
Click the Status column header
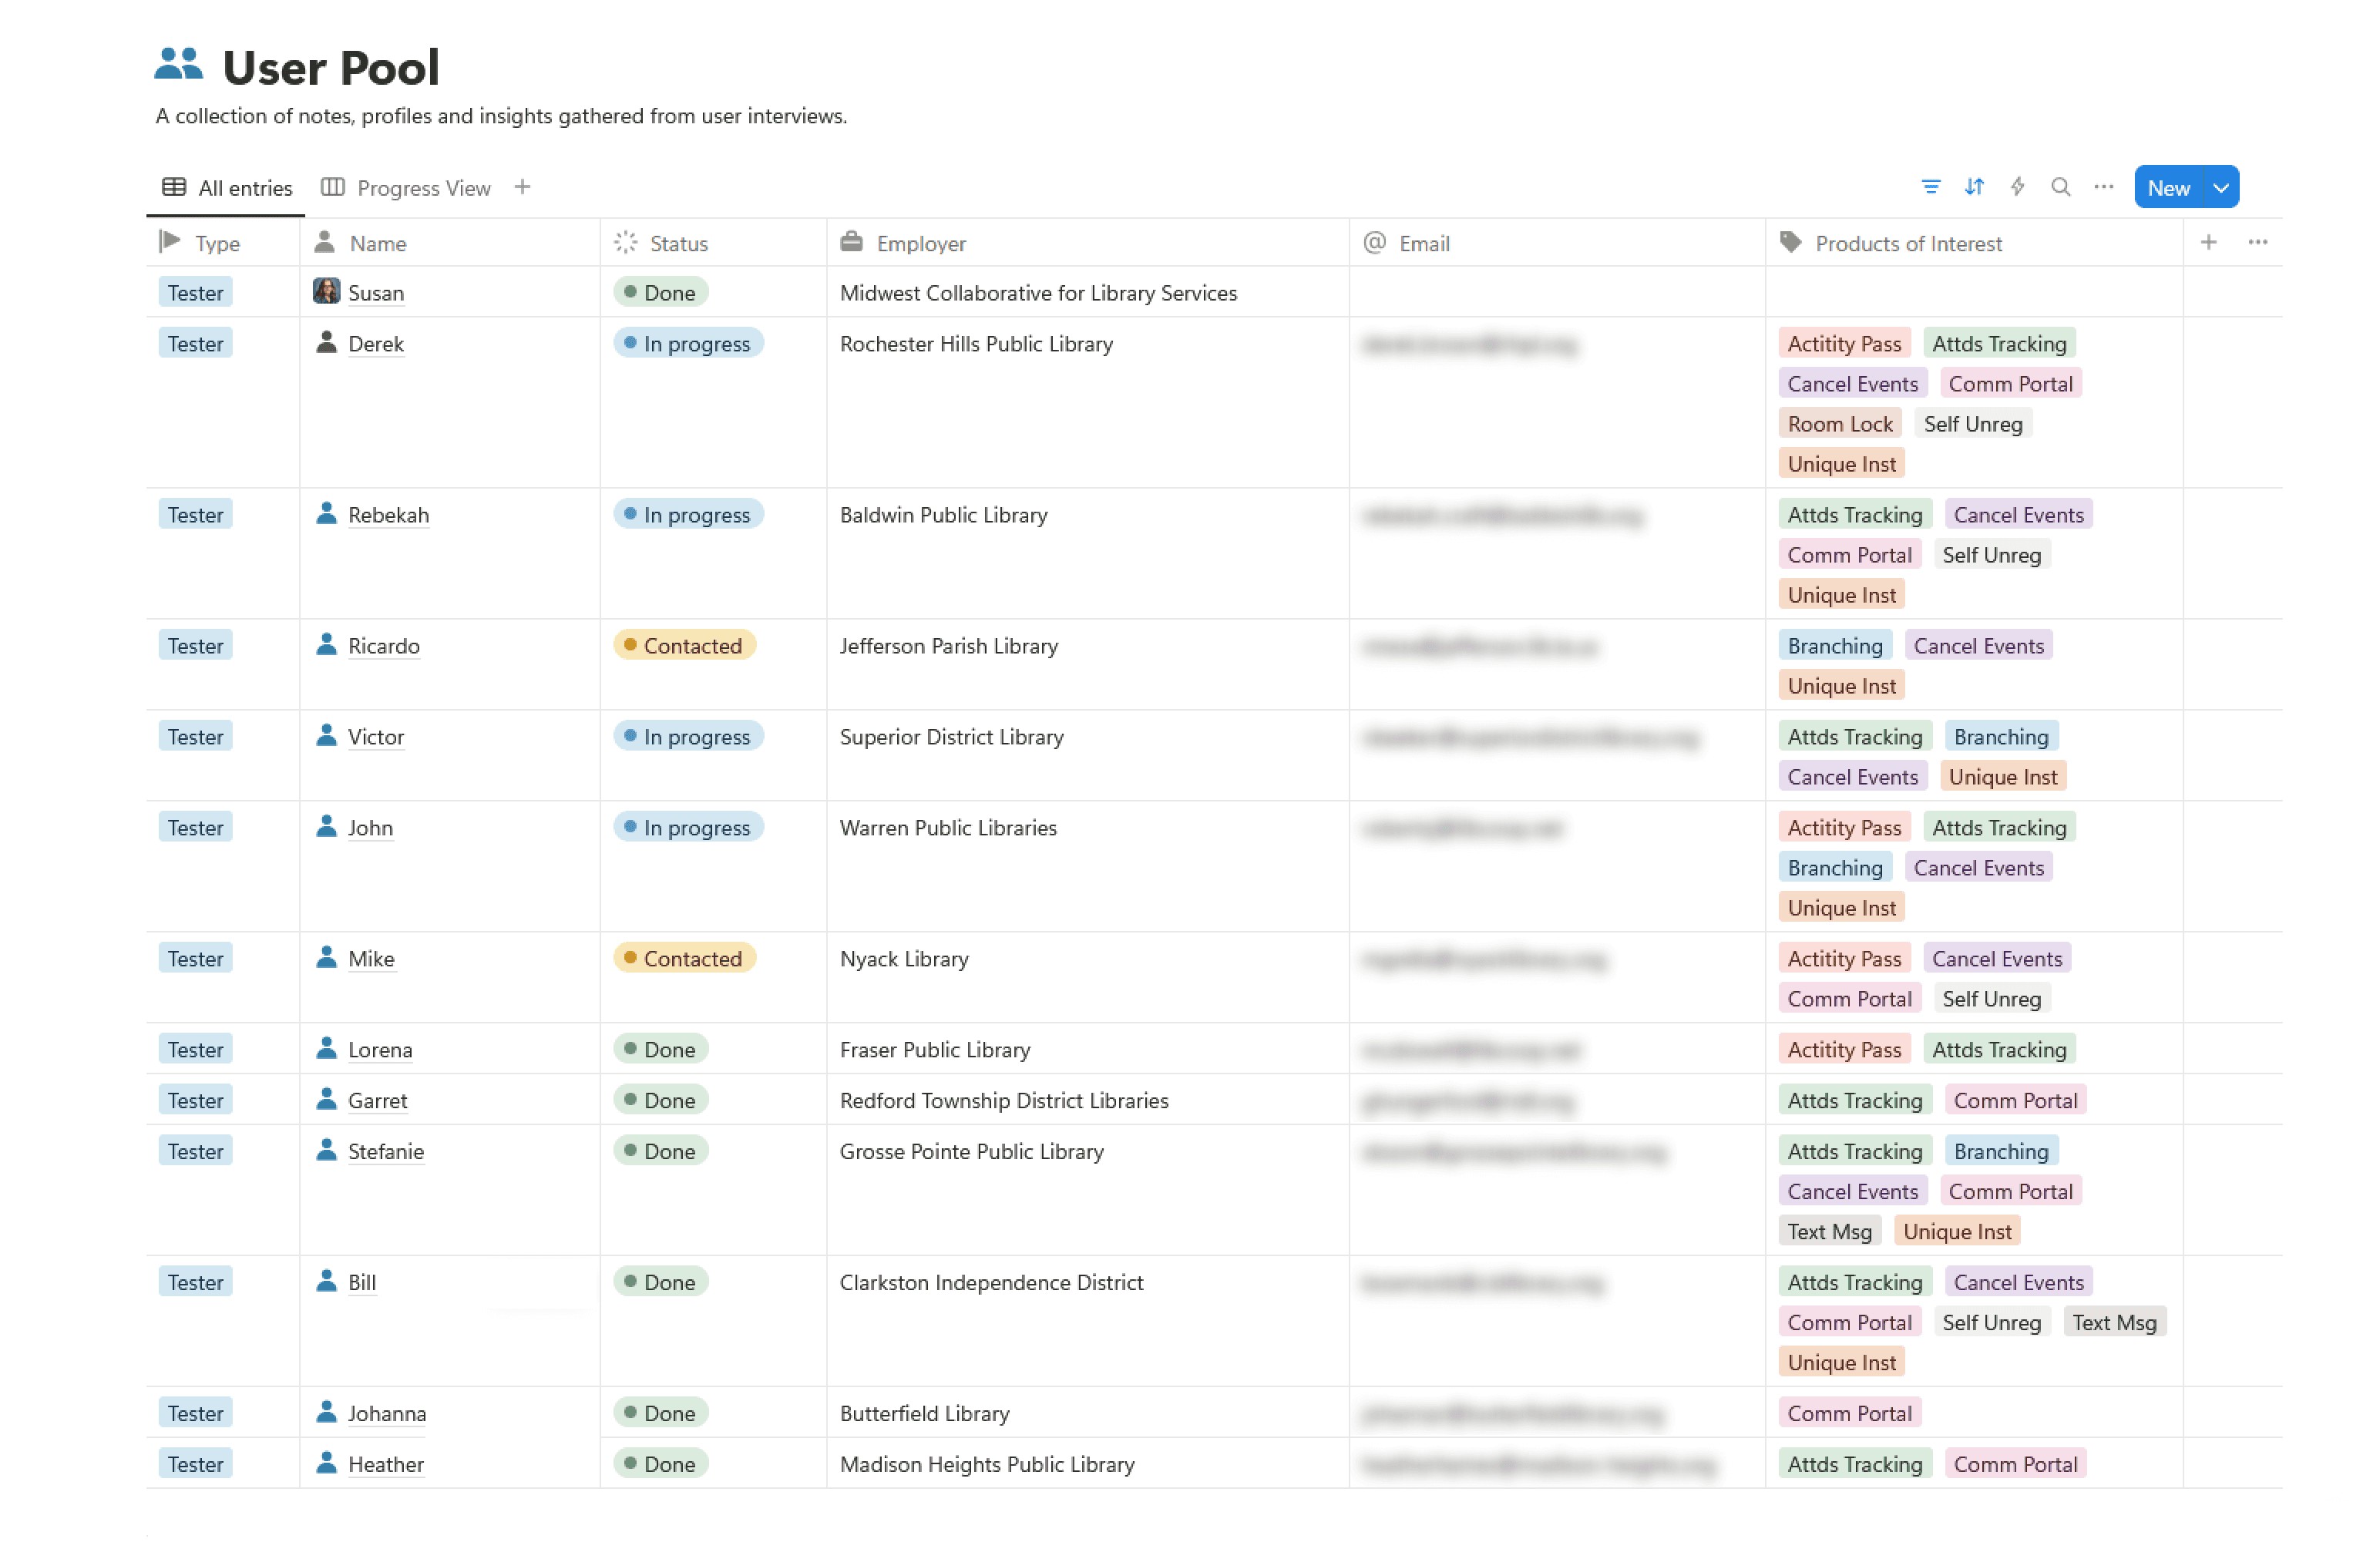tap(678, 243)
